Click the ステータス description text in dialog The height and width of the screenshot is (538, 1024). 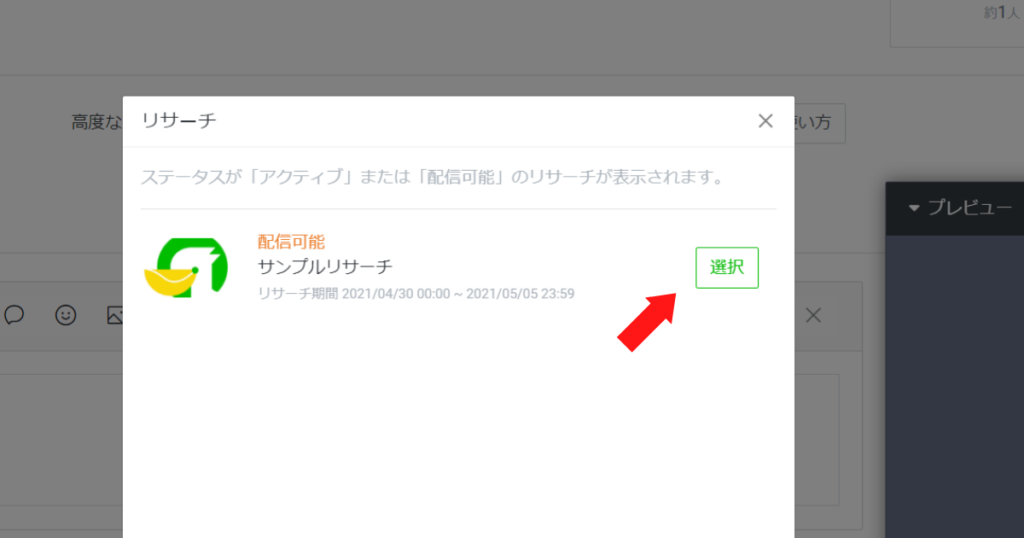coord(433,177)
